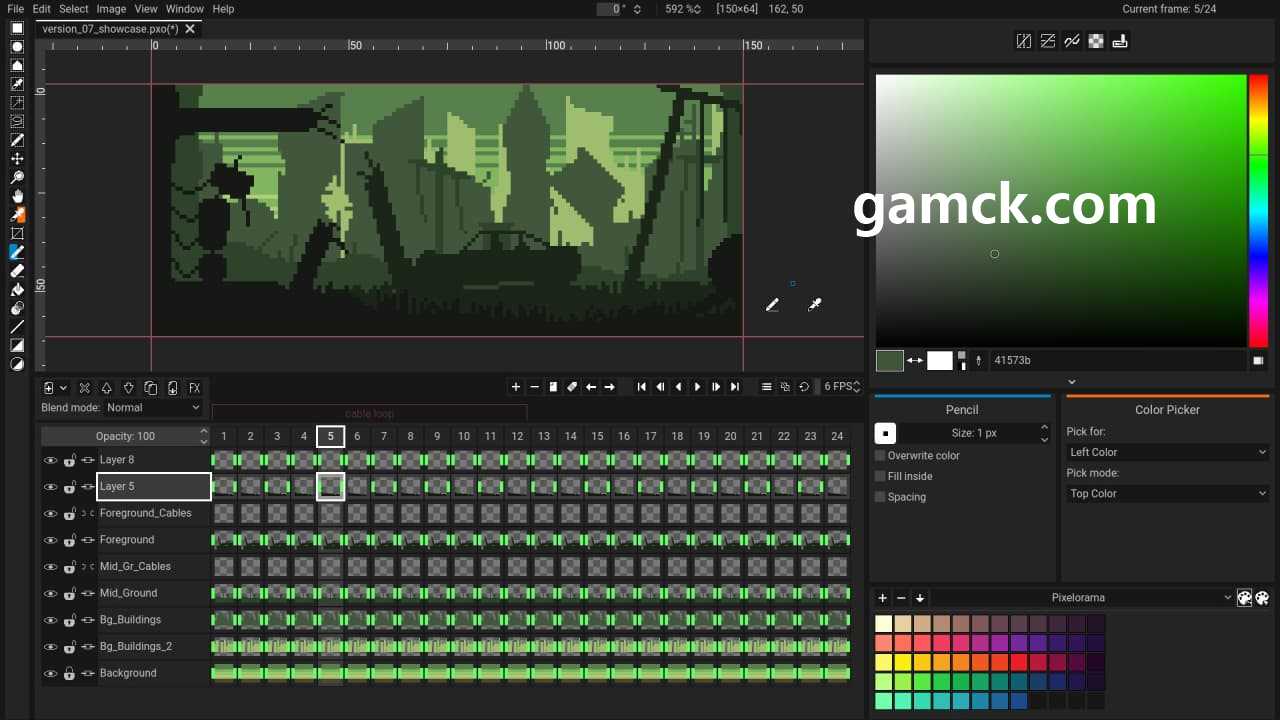1280x720 pixels.
Task: Add a new frame with plus icon
Action: pyautogui.click(x=516, y=387)
